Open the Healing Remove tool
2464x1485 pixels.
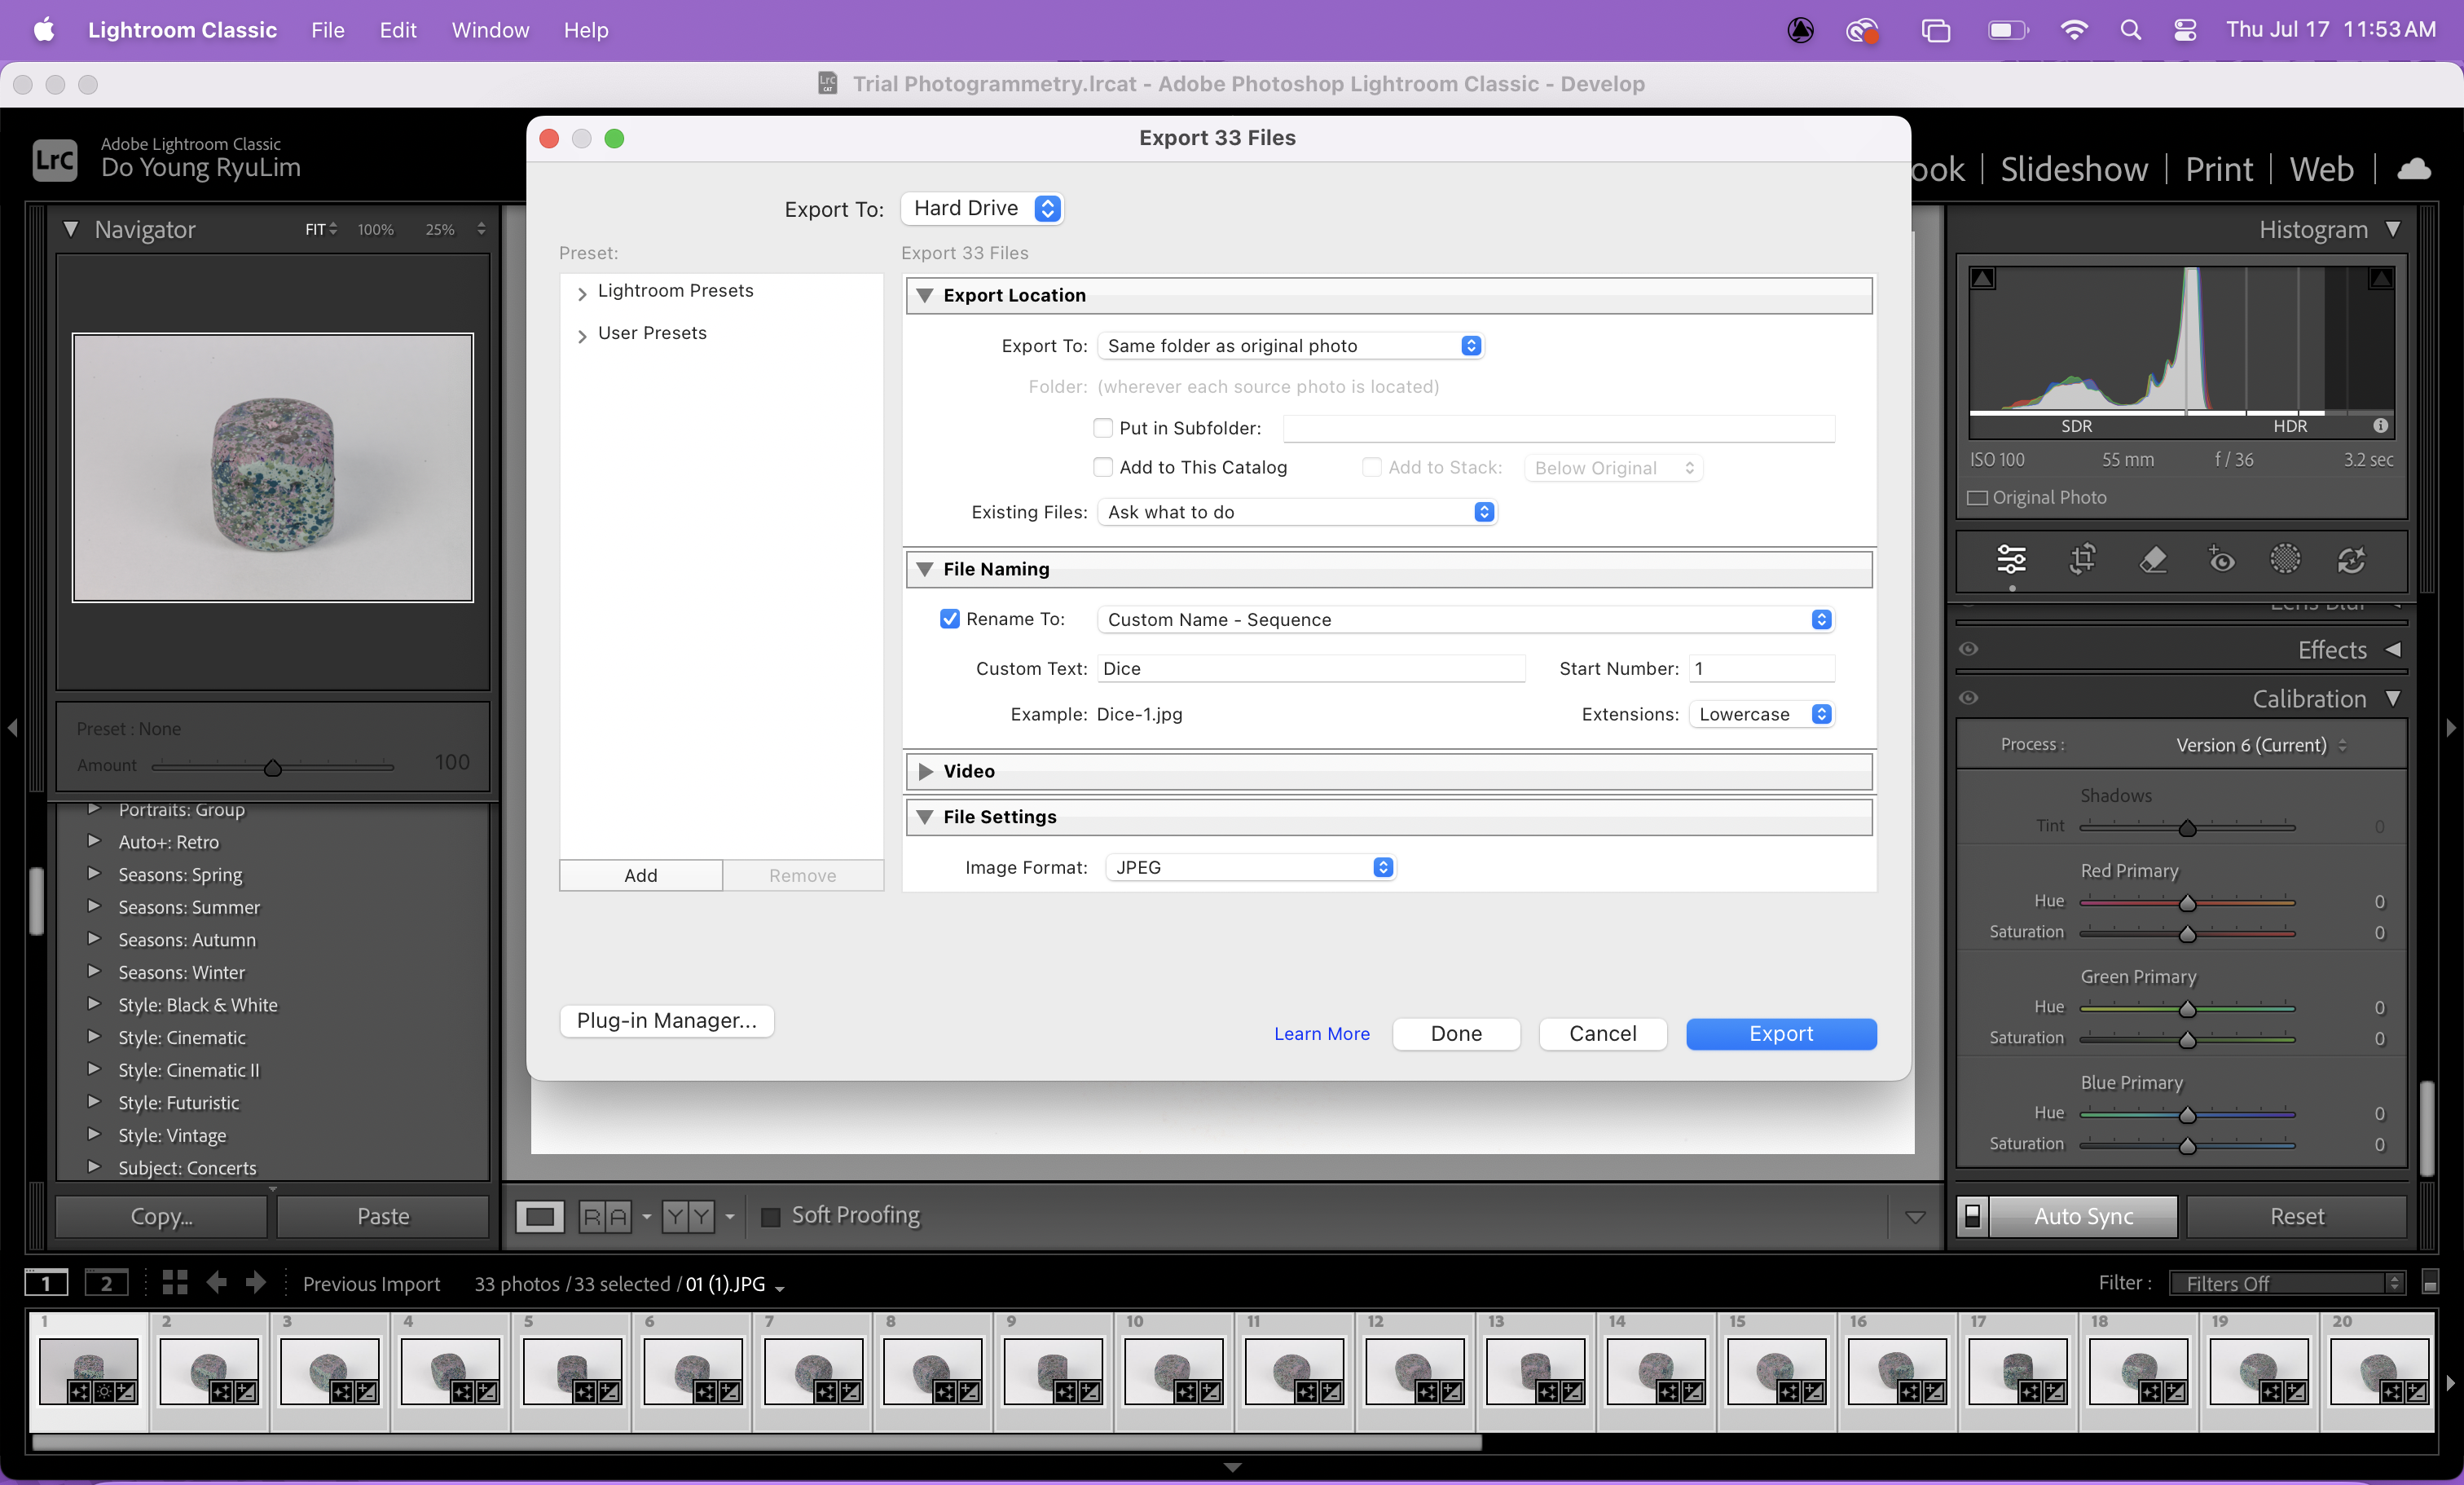click(x=2153, y=561)
